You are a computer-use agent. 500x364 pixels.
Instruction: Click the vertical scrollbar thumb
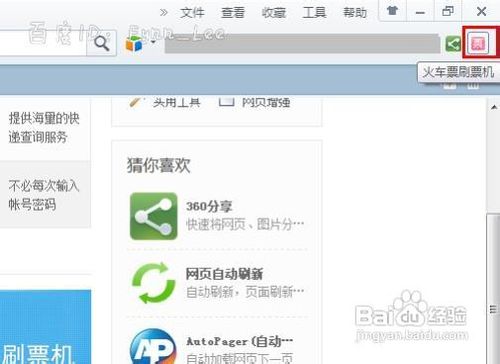493,288
